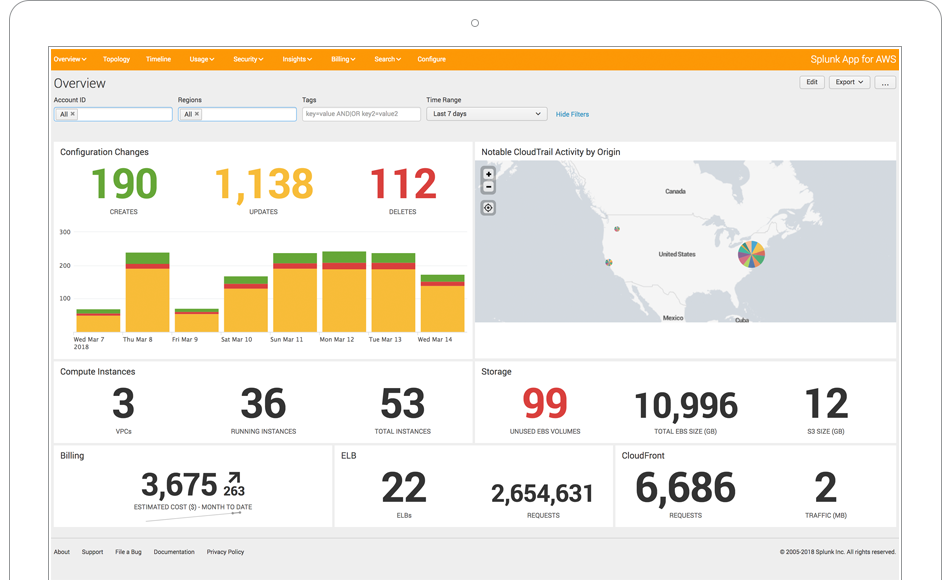Expand the Security menu

pyautogui.click(x=248, y=59)
